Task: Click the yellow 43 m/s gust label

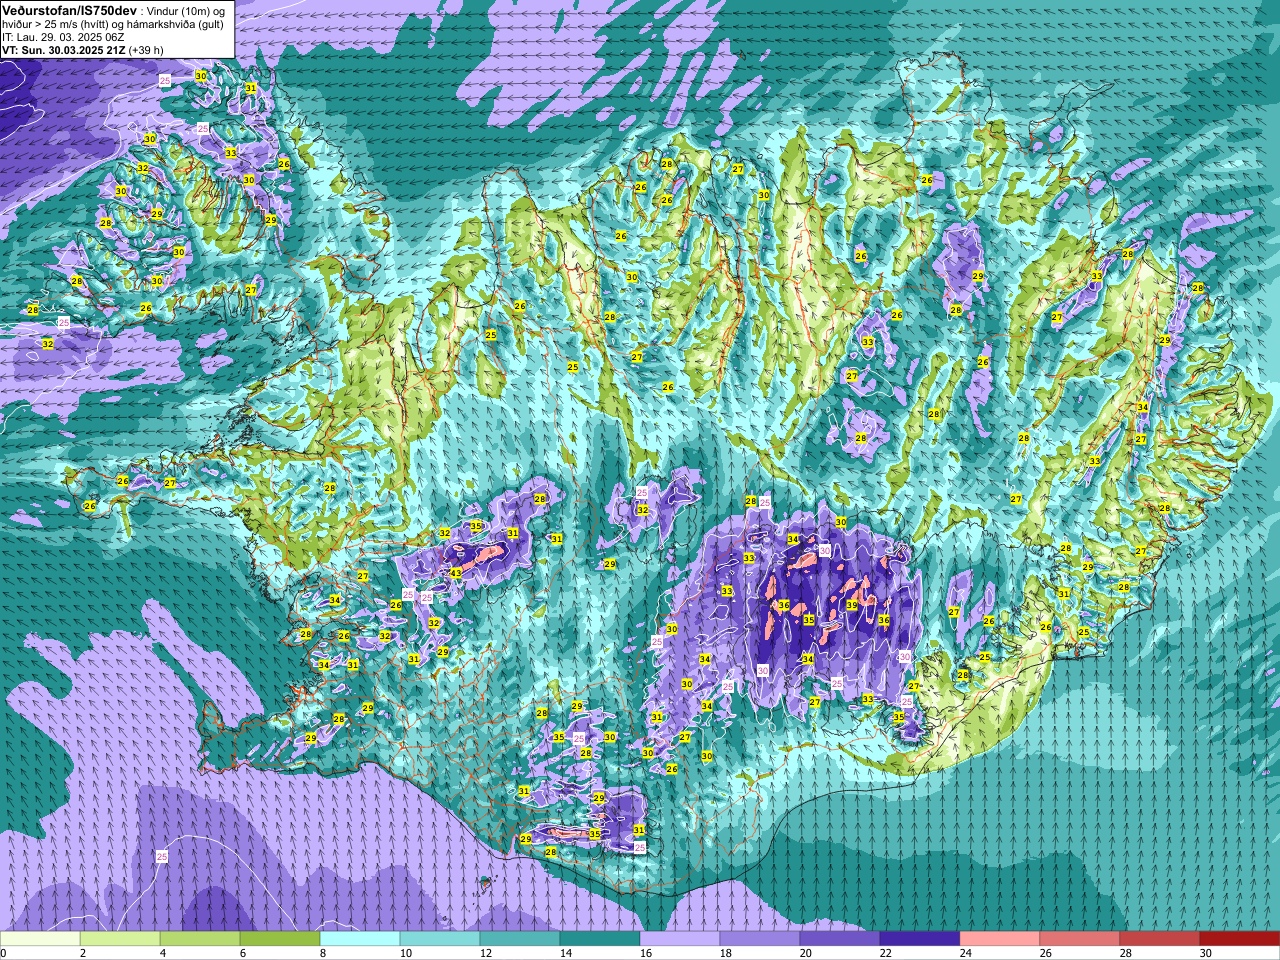Action: click(456, 573)
